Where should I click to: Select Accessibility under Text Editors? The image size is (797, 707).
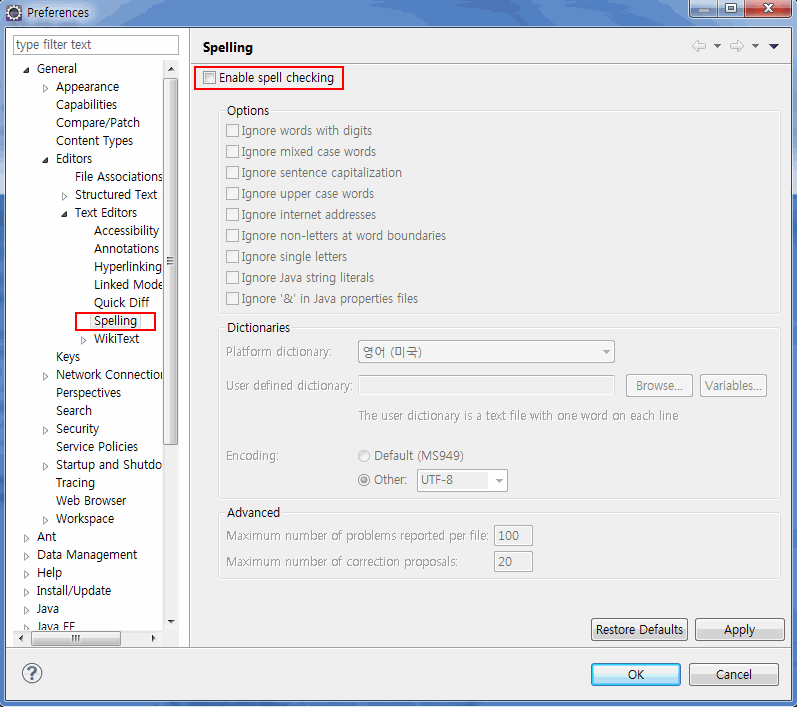tap(127, 230)
